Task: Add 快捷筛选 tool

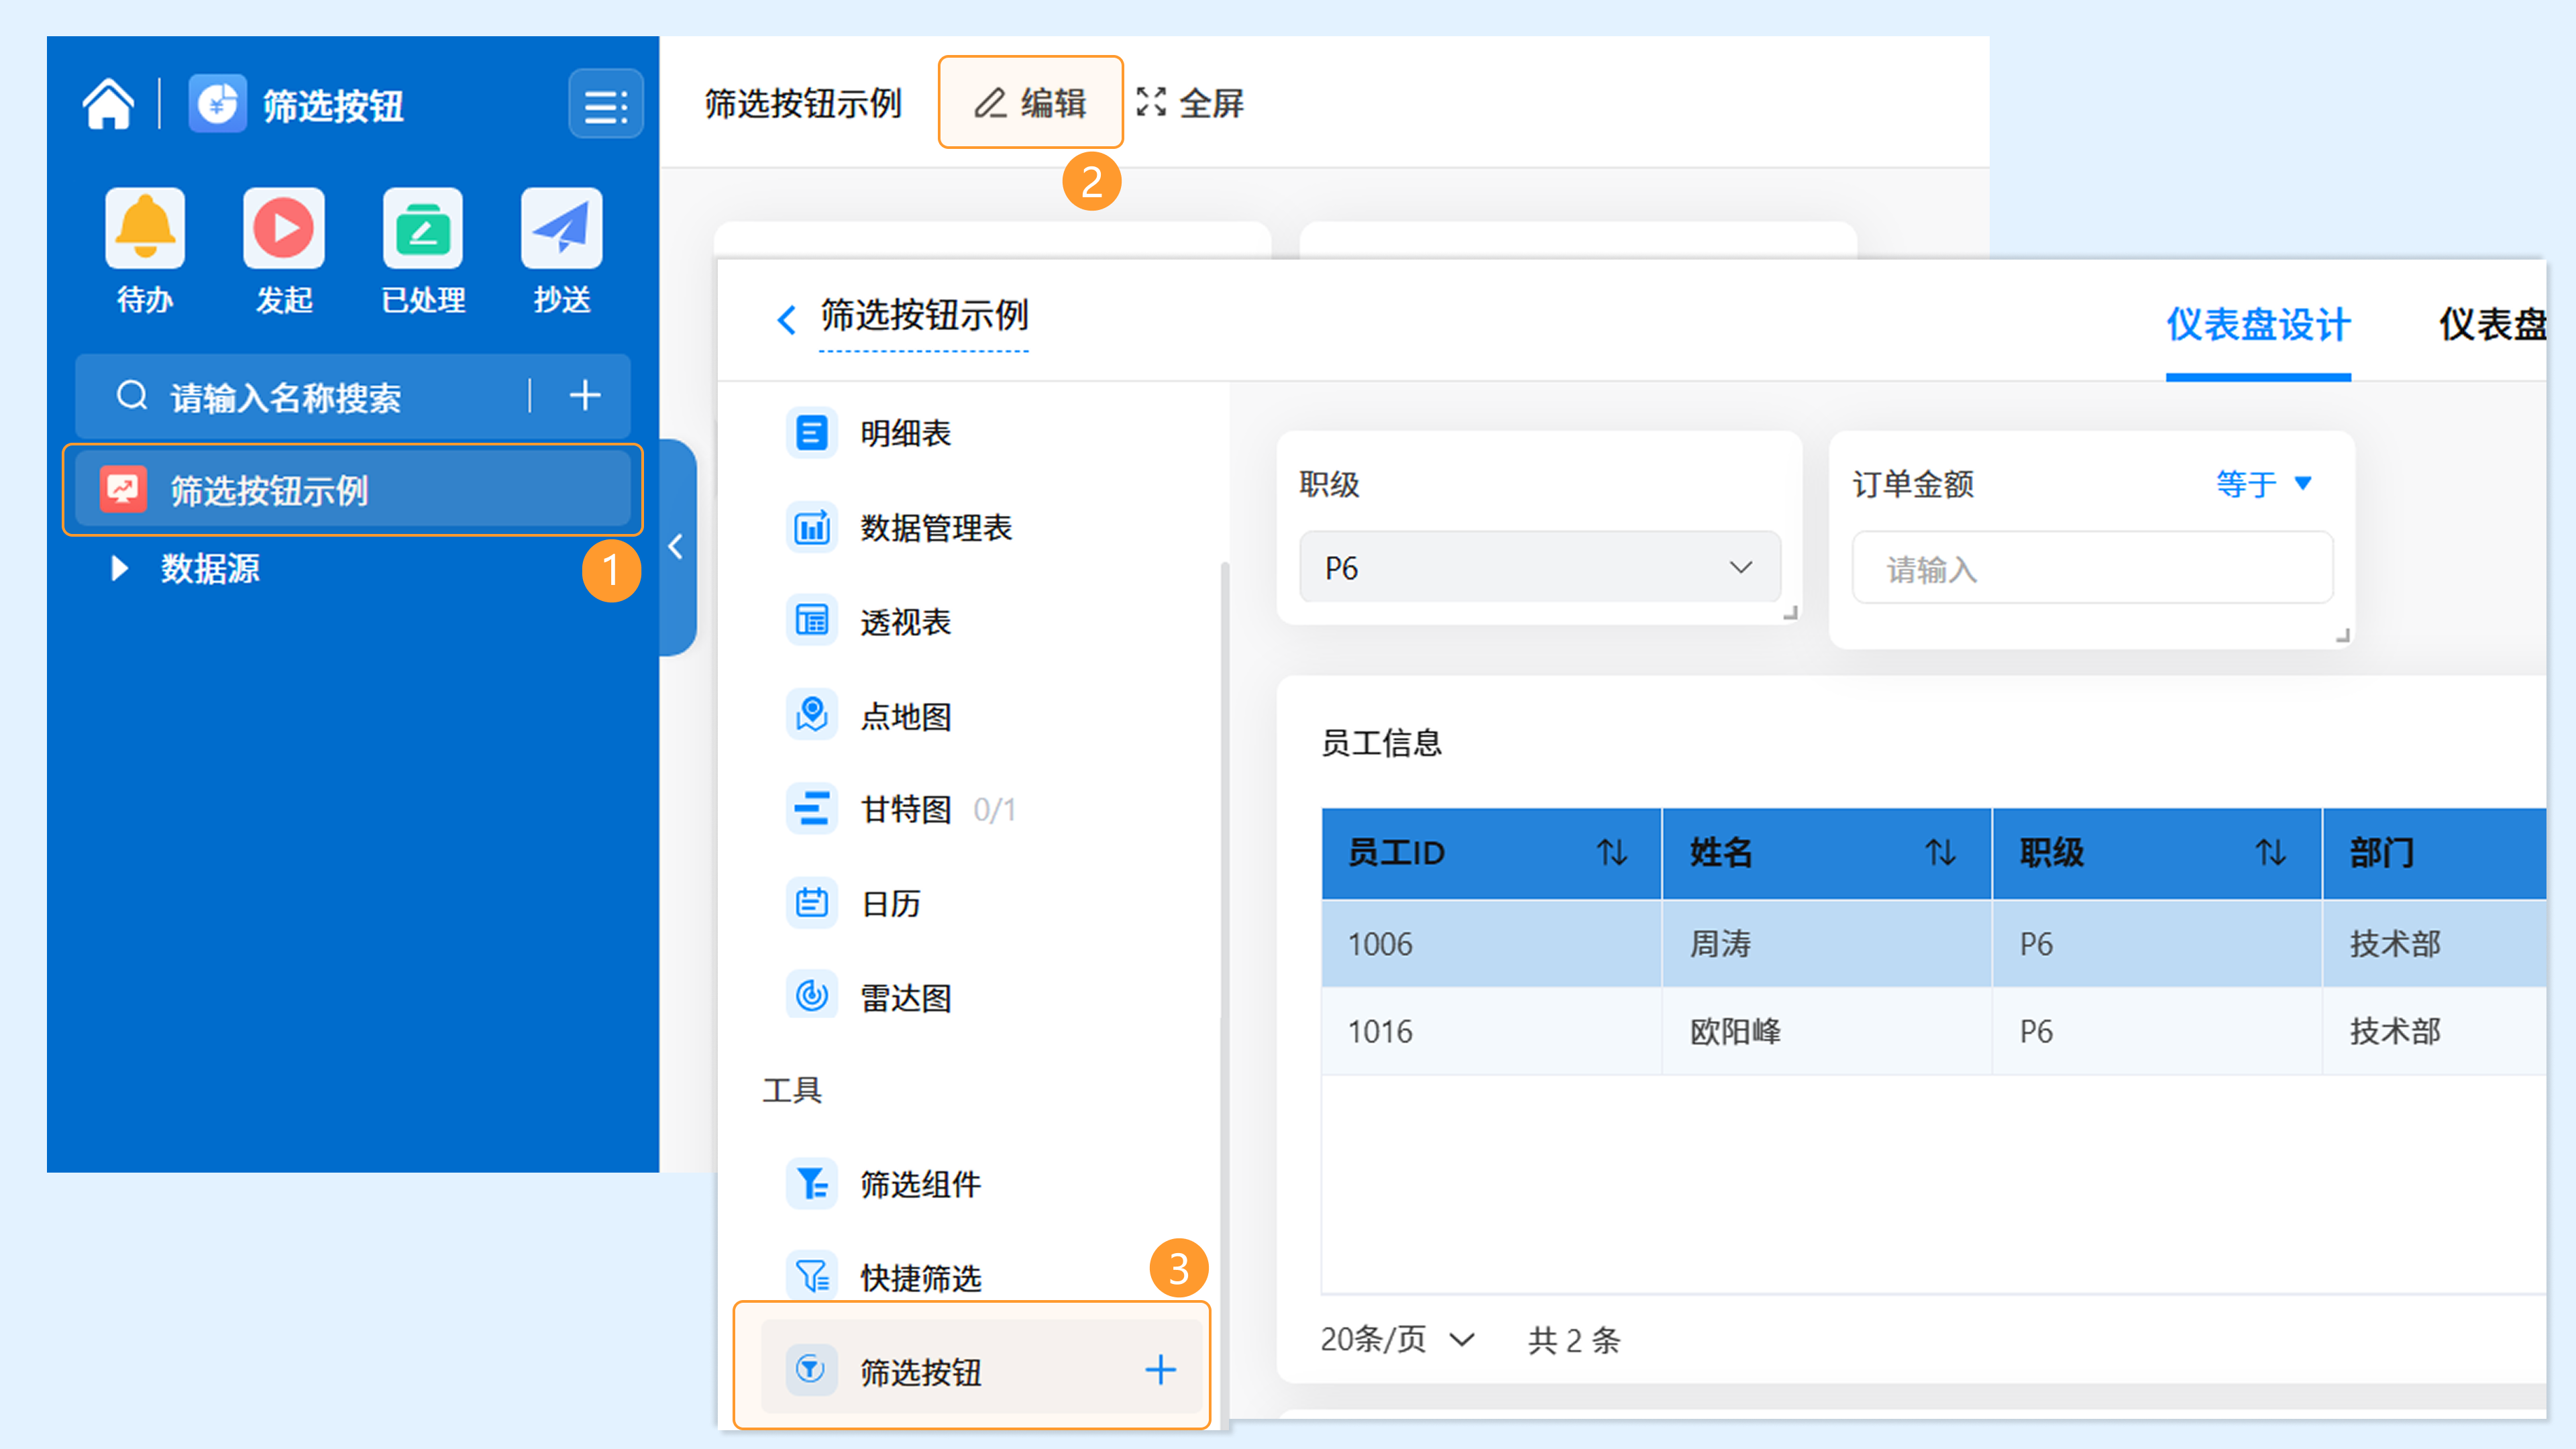Action: pos(883,1277)
